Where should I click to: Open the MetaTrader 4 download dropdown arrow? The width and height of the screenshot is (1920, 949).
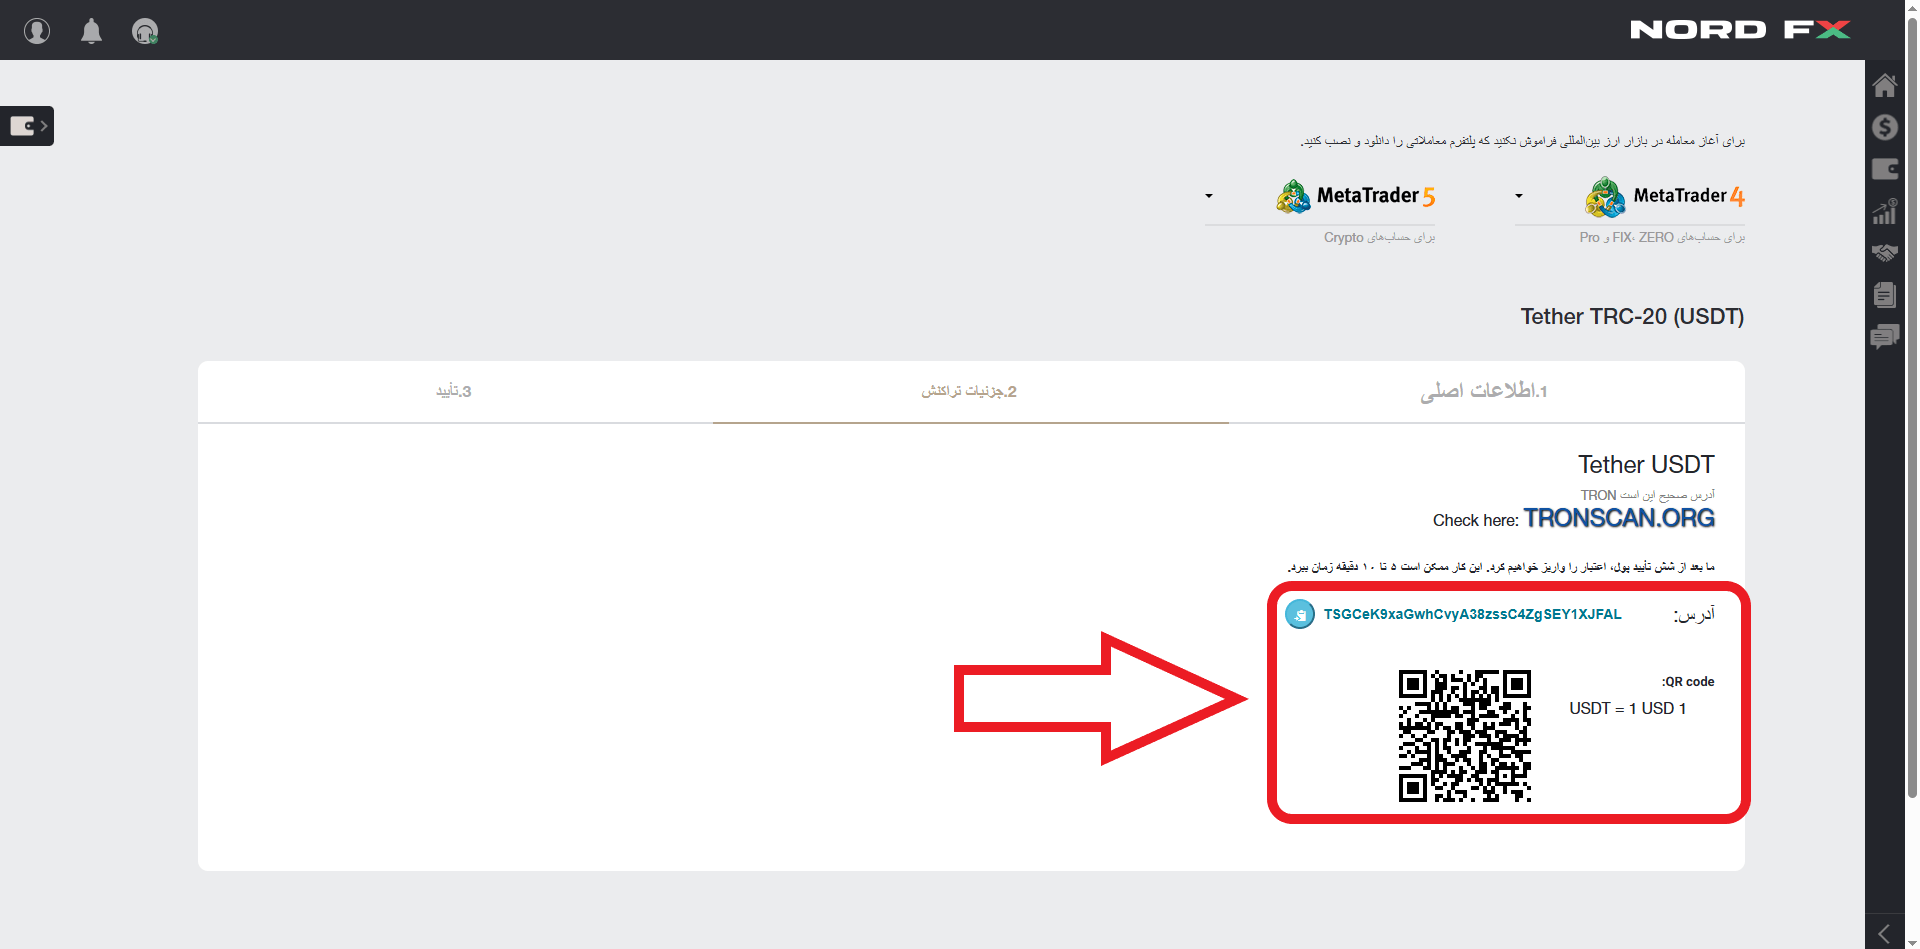1519,196
